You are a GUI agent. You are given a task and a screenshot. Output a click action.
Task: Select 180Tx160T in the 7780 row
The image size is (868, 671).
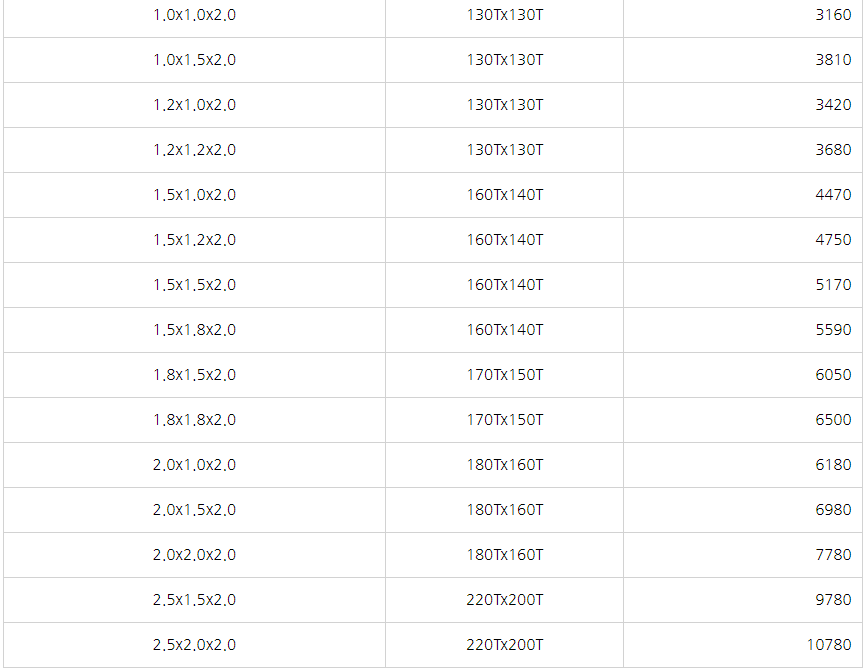(x=504, y=555)
